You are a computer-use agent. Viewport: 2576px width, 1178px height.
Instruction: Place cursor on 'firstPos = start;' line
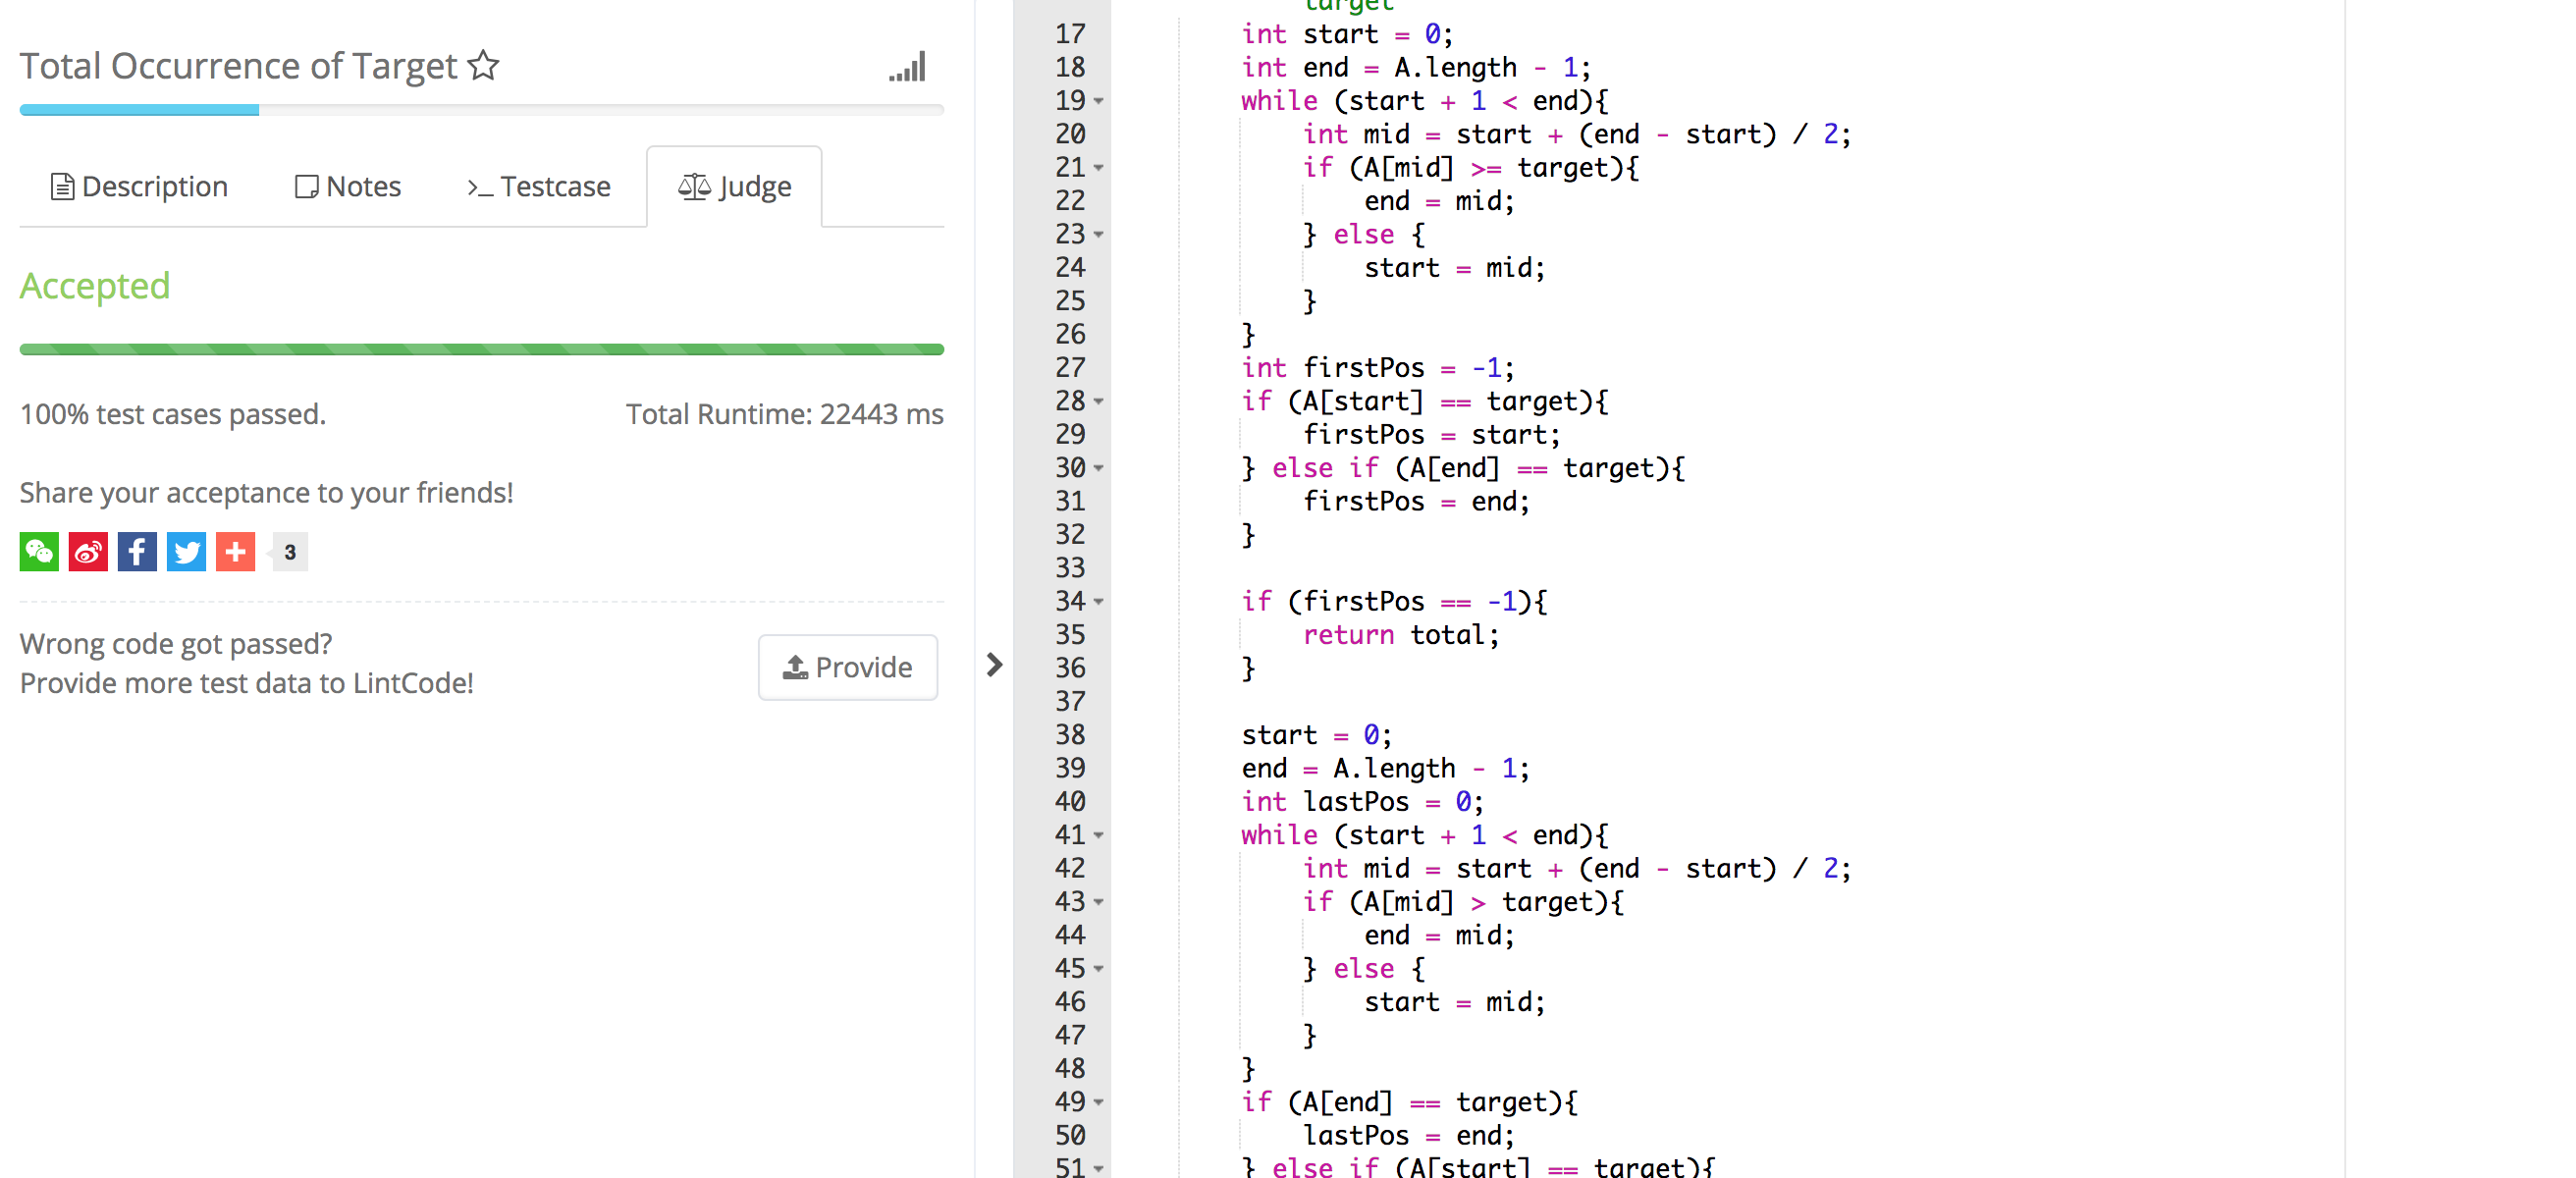tap(1431, 435)
